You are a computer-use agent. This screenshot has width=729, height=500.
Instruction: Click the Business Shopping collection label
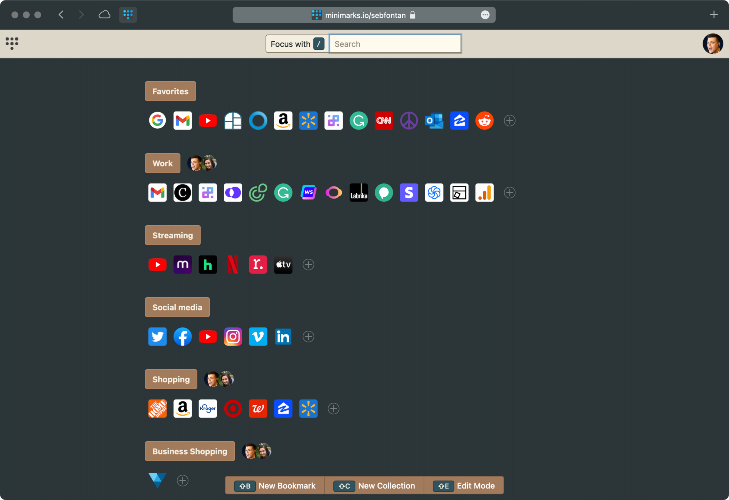point(190,451)
